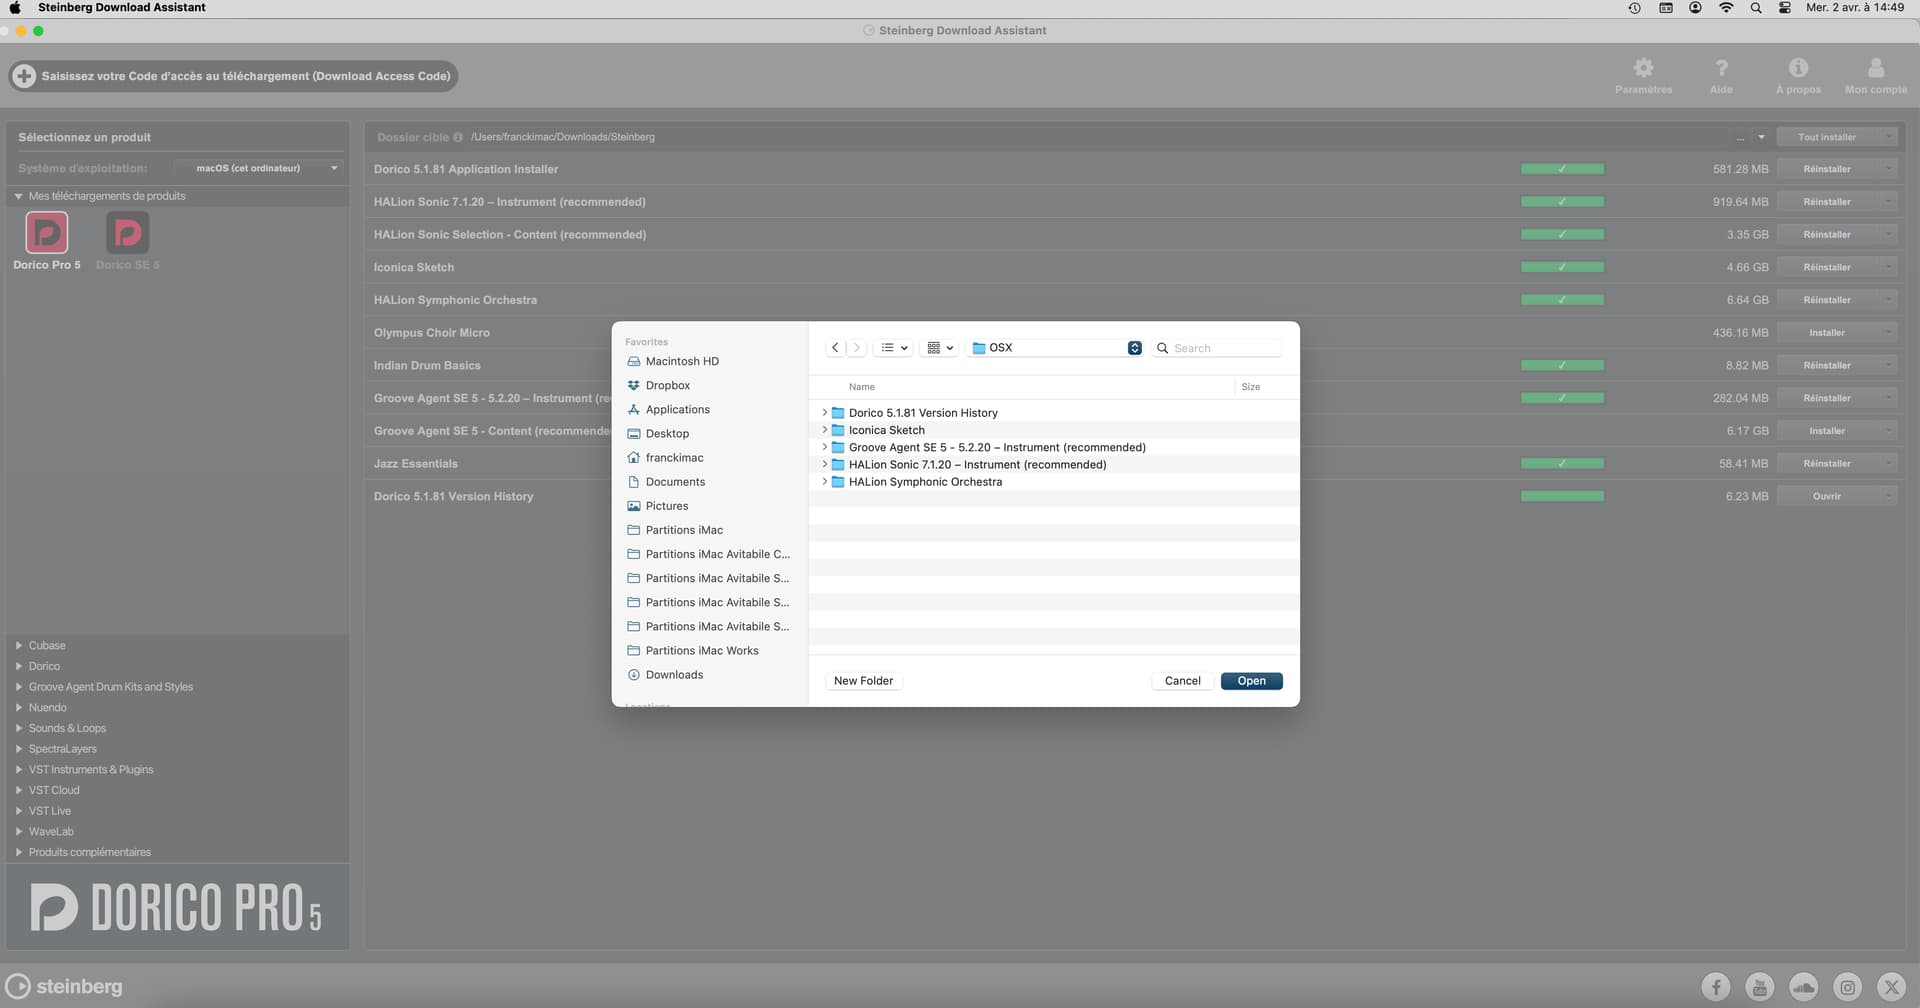Open Steinberg Facebook page icon
1920x1008 pixels.
pyautogui.click(x=1716, y=987)
